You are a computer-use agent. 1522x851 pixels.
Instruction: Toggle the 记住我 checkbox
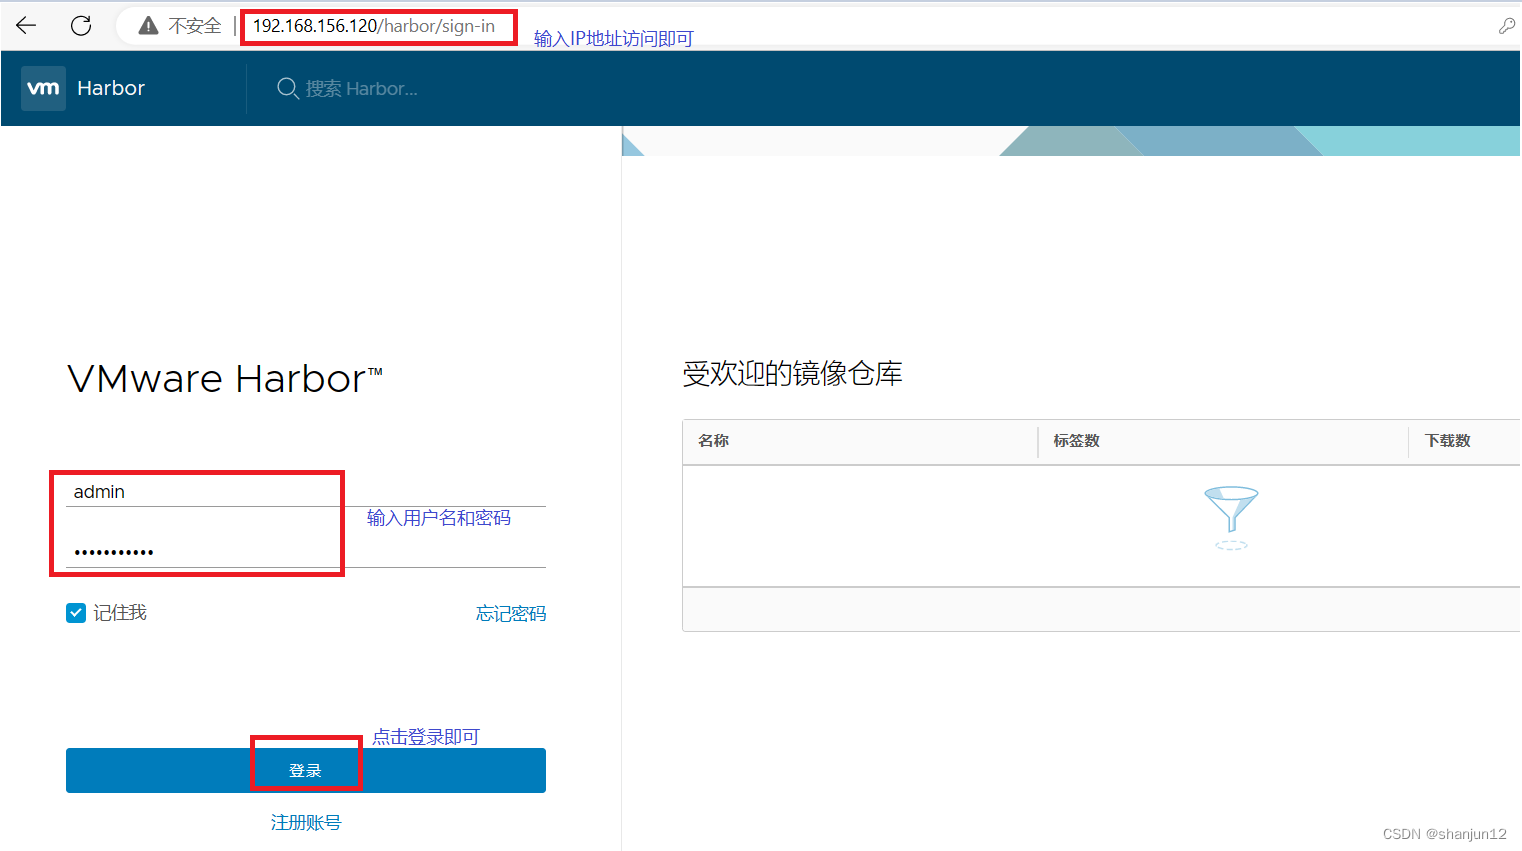(76, 613)
